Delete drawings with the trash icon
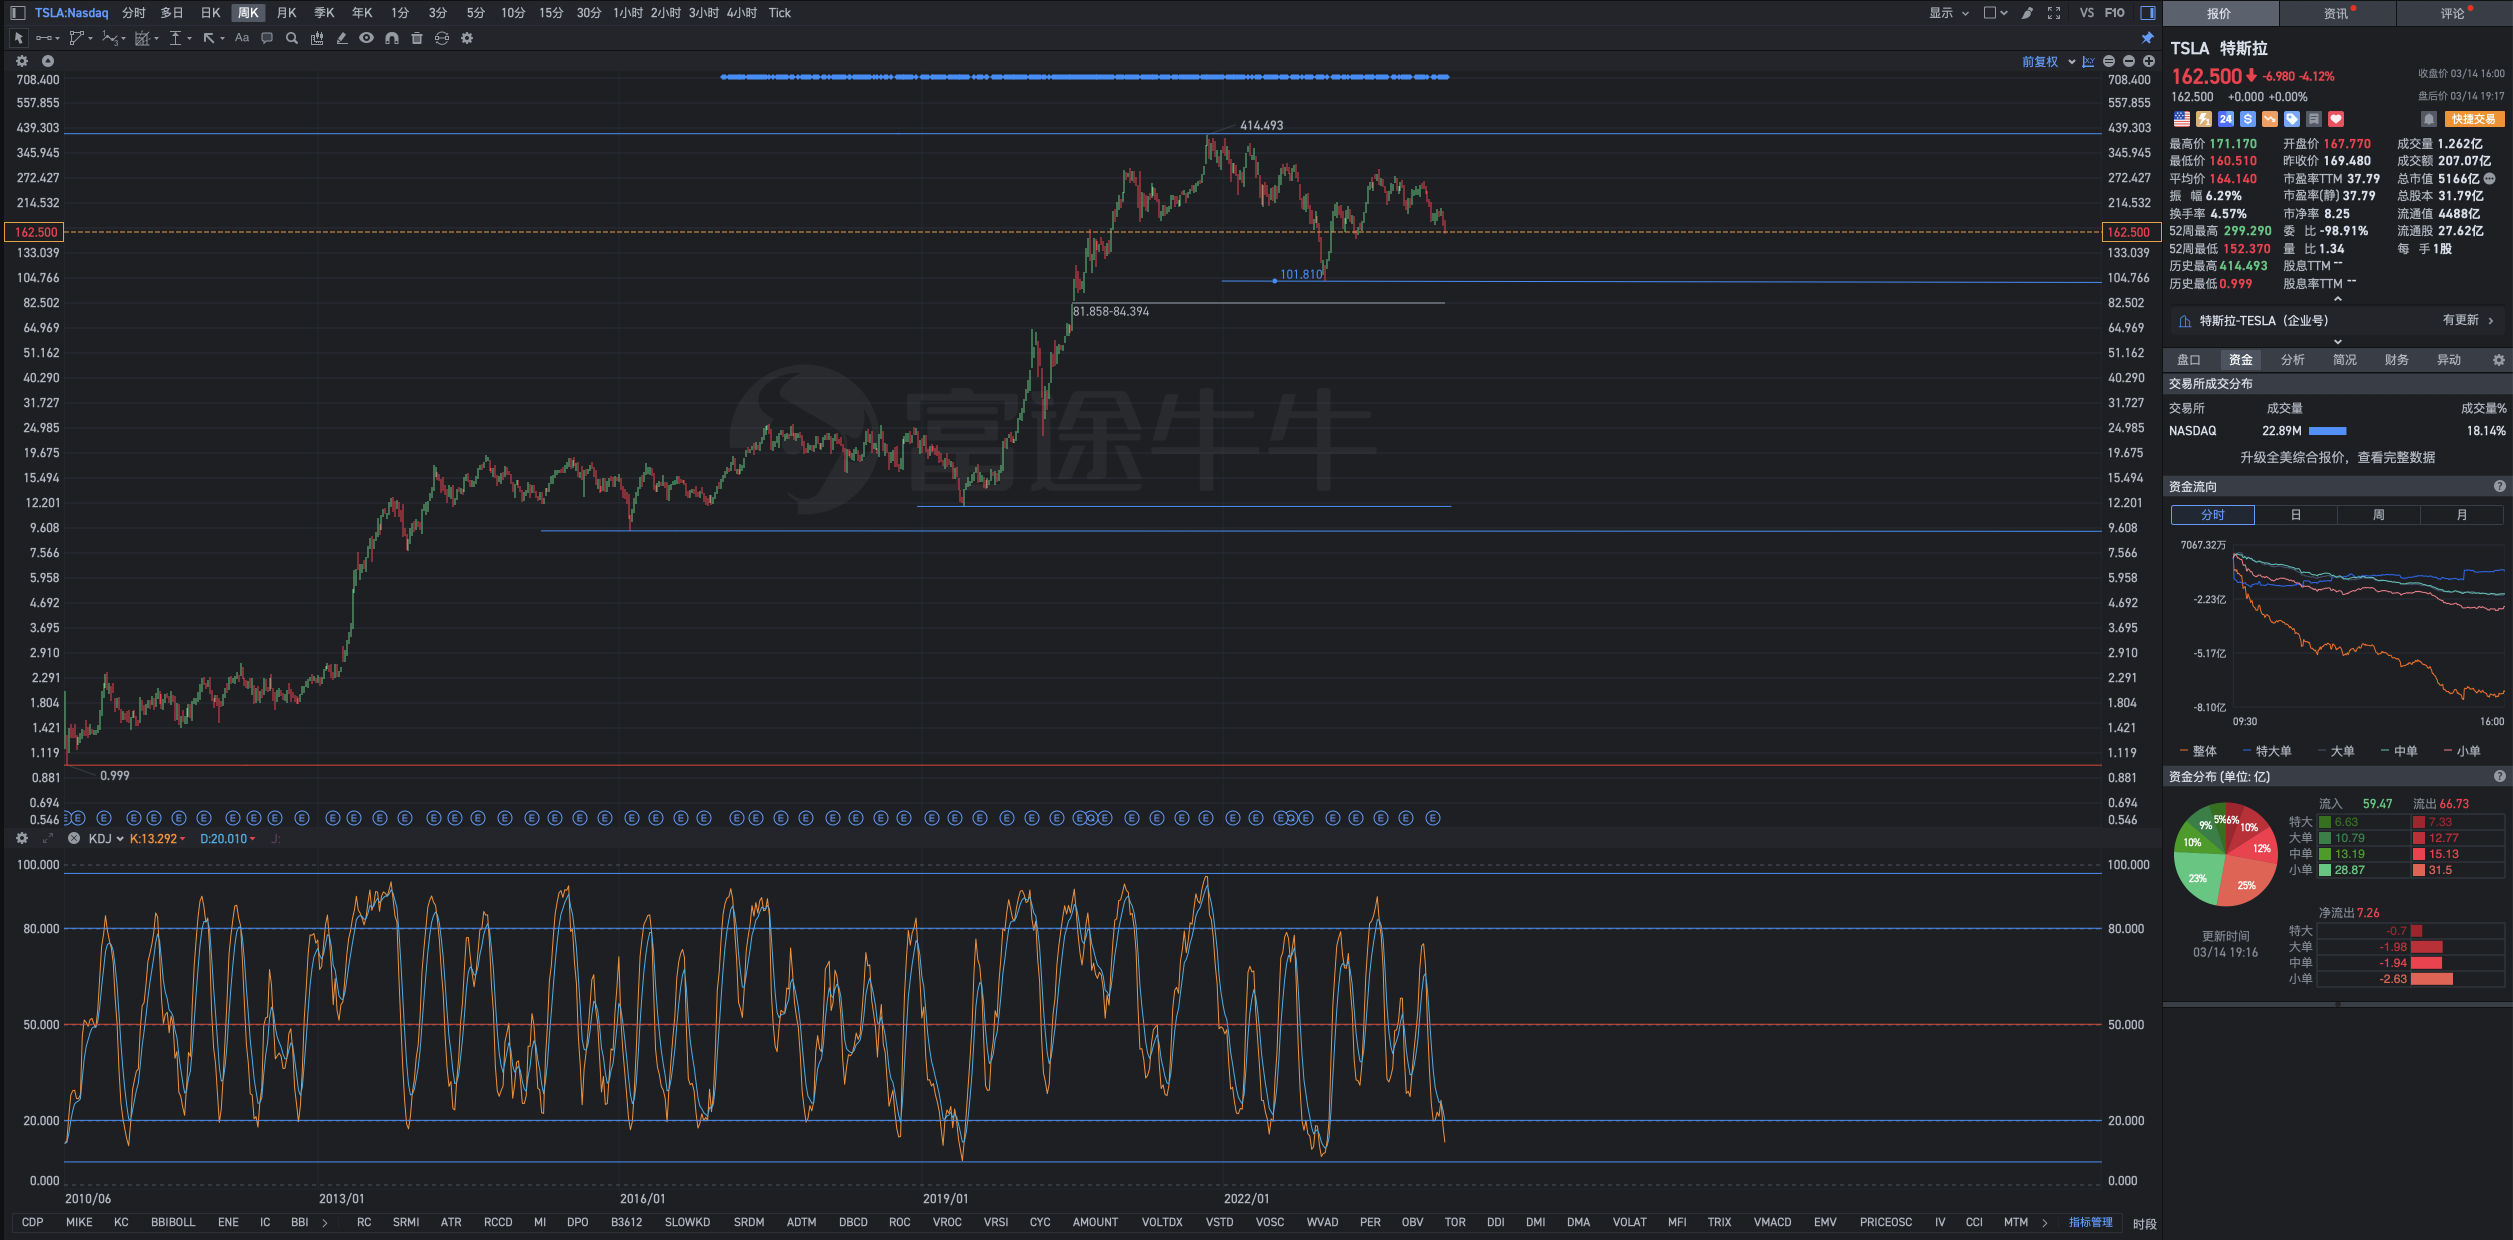The image size is (2513, 1240). pyautogui.click(x=417, y=38)
